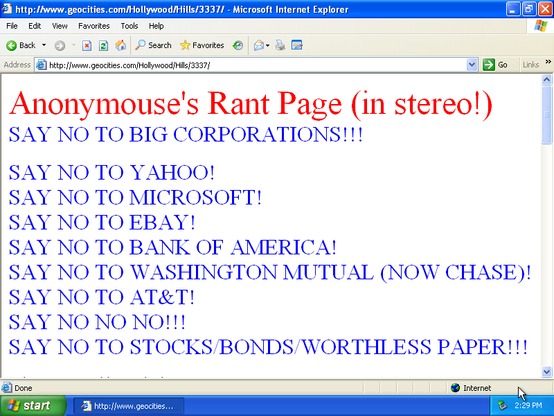Viewport: 554px width, 416px height.
Task: Click the line SAY NO TO BANK OF AMERICA!
Action: click(x=172, y=247)
